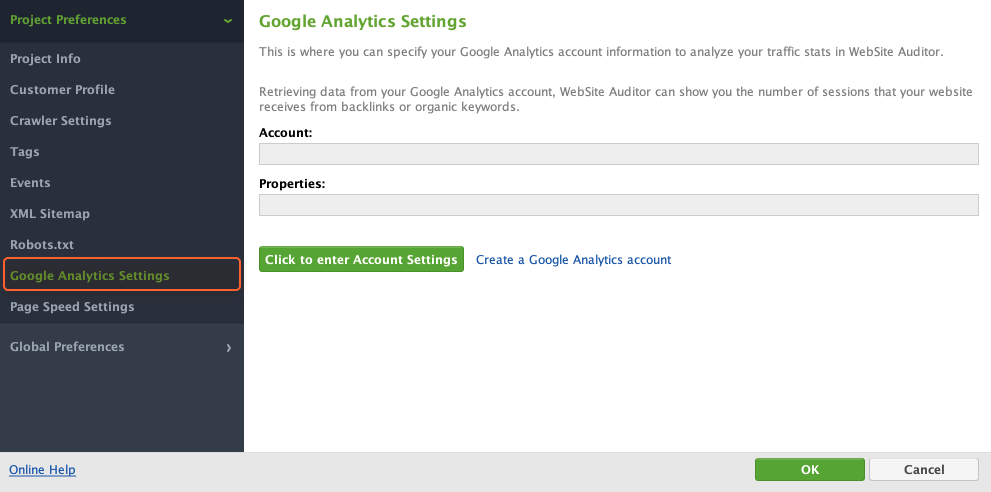This screenshot has height=492, width=991.
Task: Follow the Create a Google Analytics account link
Action: click(573, 260)
